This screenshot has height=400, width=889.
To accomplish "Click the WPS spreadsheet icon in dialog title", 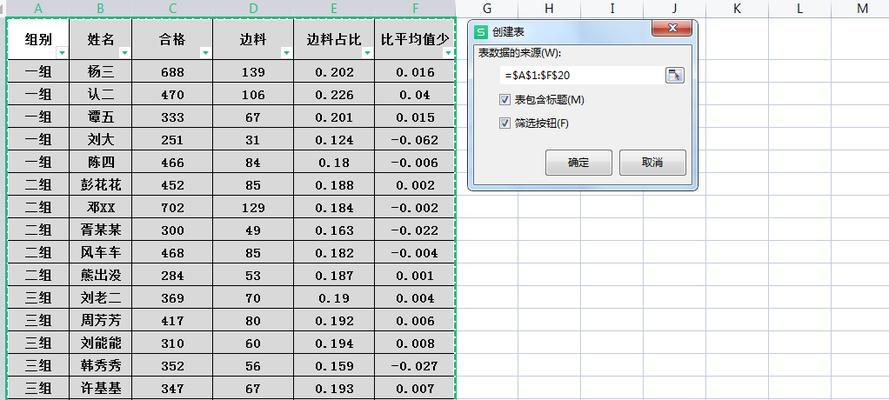I will point(481,33).
